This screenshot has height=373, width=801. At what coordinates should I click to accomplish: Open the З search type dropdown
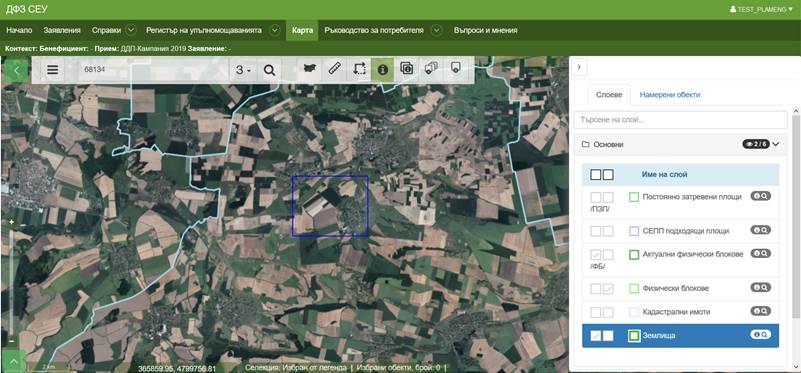(x=243, y=70)
